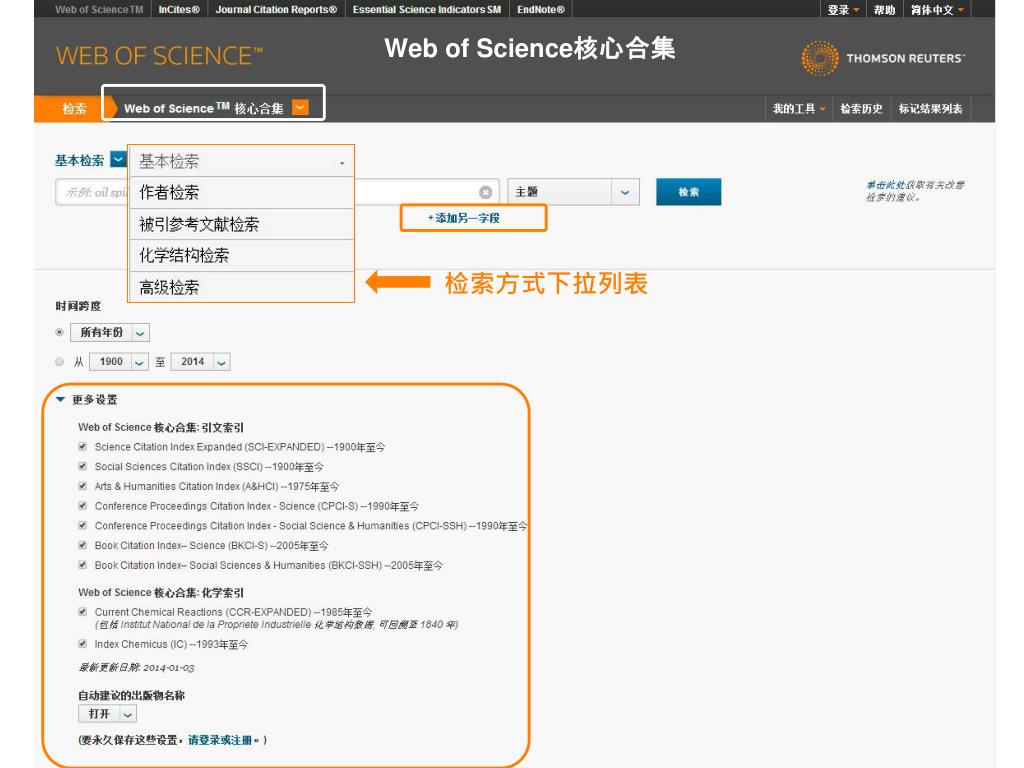The width and height of the screenshot is (1024, 768).
Task: Collapse the 更多设置 section
Action: point(61,400)
